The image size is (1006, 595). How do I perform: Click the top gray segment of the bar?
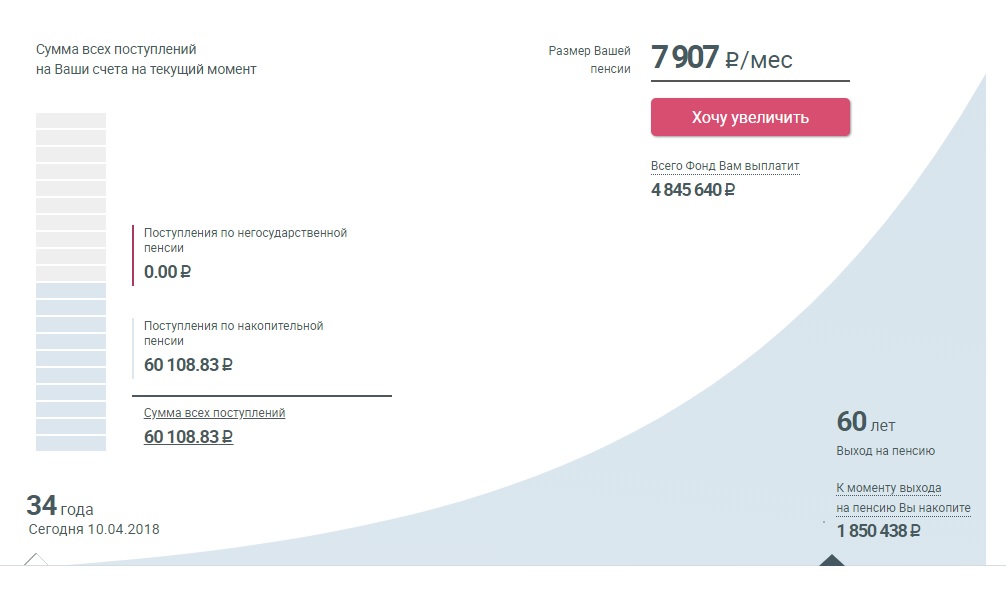click(71, 120)
